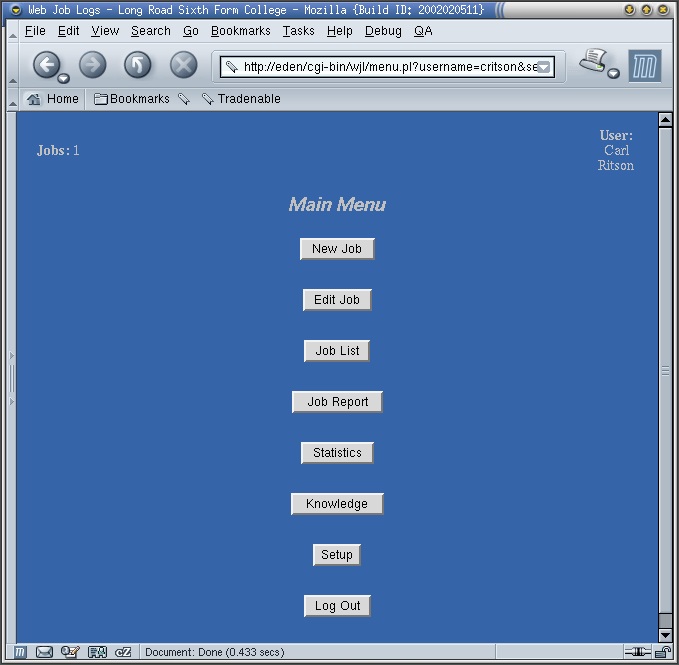The width and height of the screenshot is (679, 665).
Task: Click Home on the personal toolbar
Action: tap(52, 99)
